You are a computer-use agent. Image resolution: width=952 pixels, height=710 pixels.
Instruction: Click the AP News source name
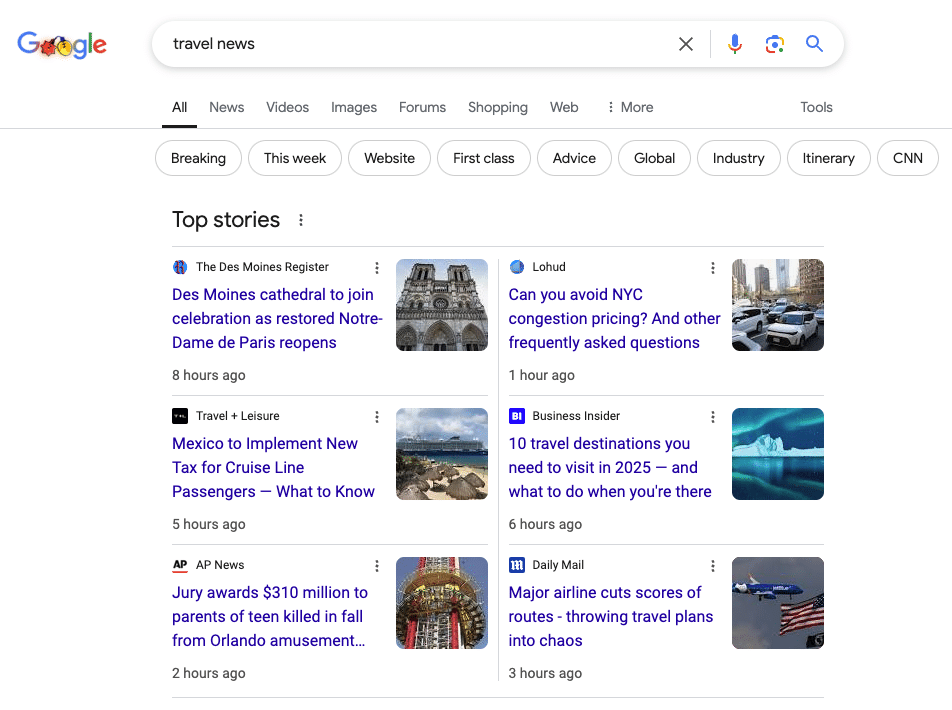220,565
